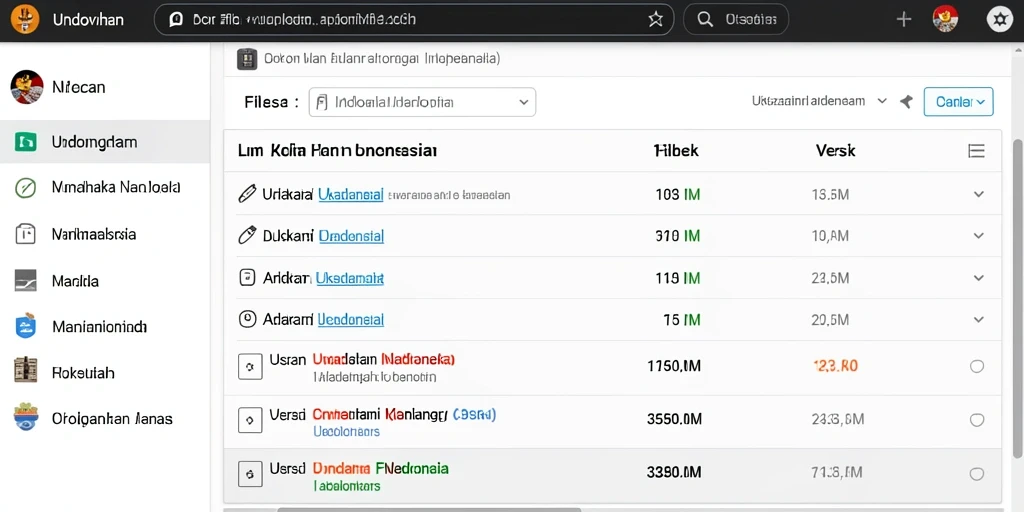Open the Cmhentami Kanlangrj link

pyautogui.click(x=380, y=414)
